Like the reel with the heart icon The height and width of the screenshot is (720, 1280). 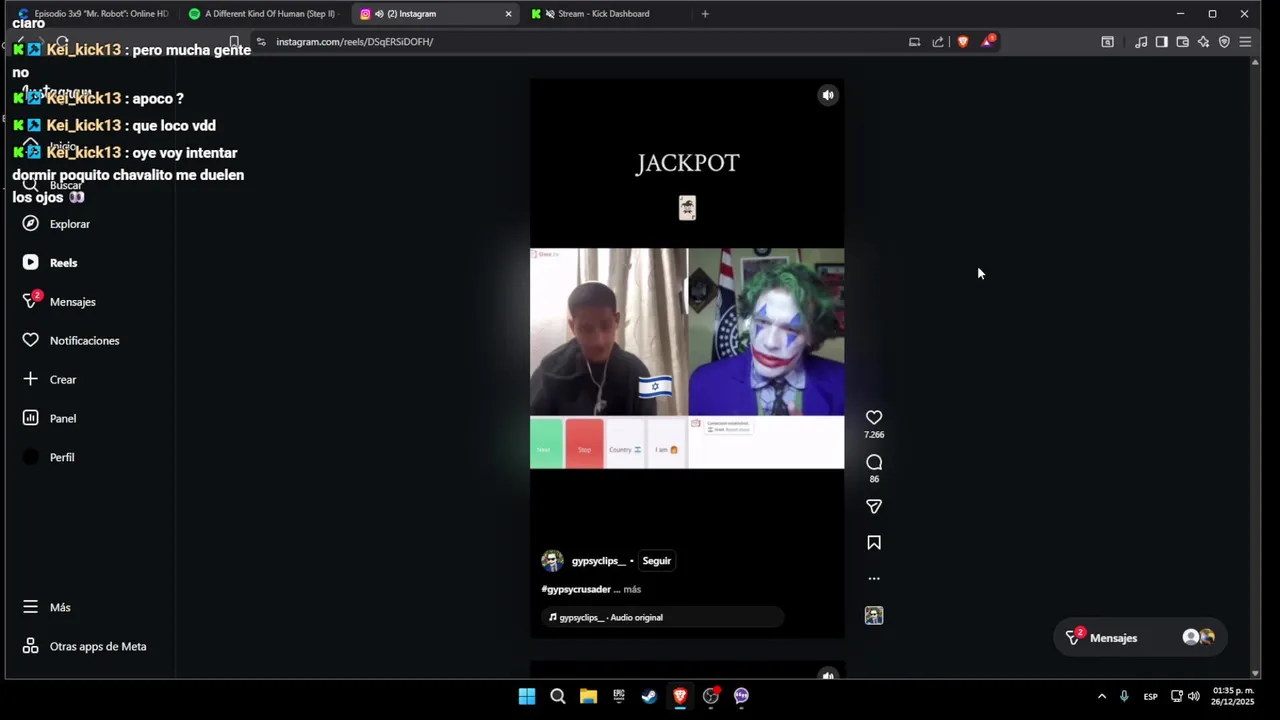click(874, 417)
